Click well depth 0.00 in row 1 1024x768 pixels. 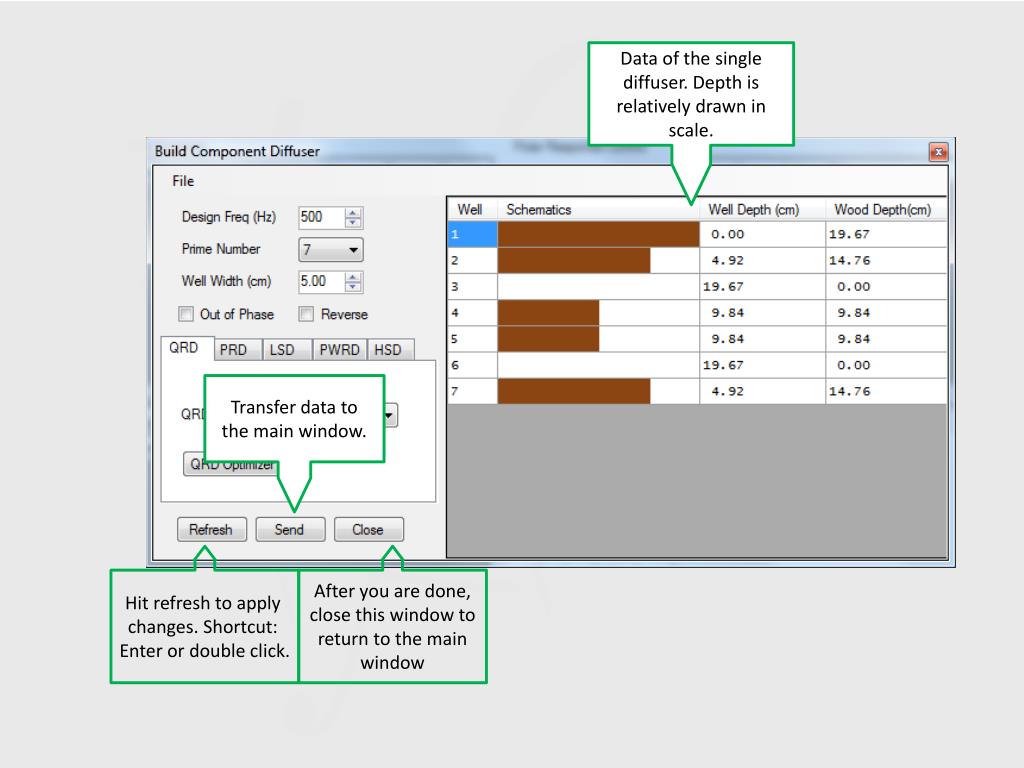click(762, 234)
